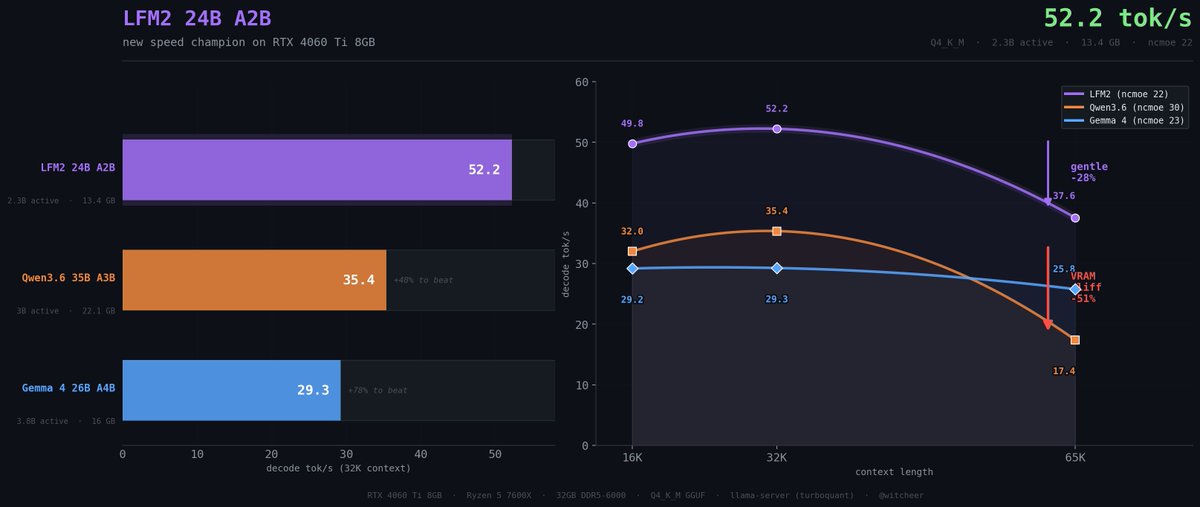This screenshot has height=507, width=1200.
Task: Click the 52.2 label above LFM2 line peak
Action: click(x=777, y=108)
